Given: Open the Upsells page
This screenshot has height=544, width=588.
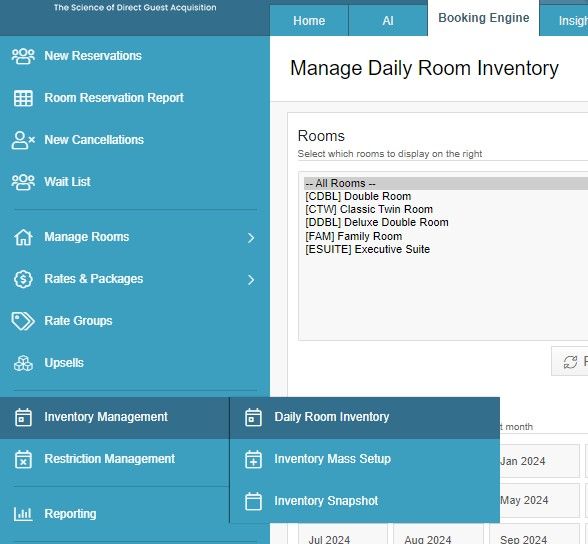Looking at the screenshot, I should point(64,363).
